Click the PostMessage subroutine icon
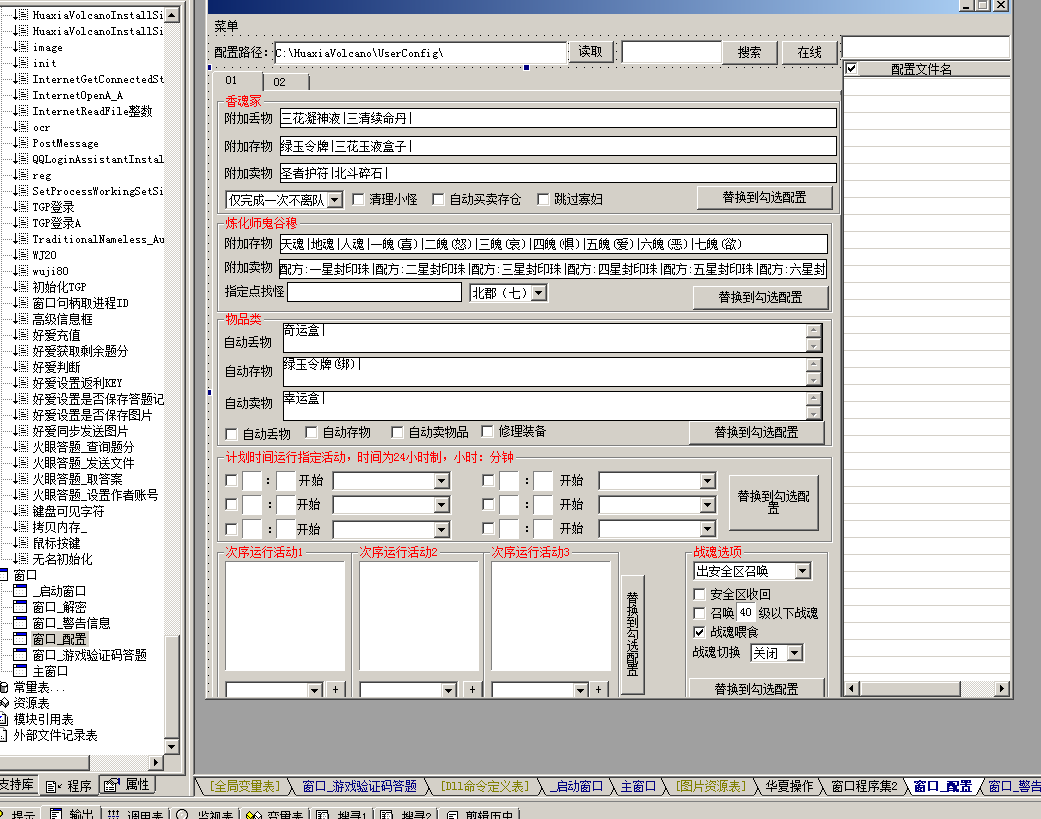 click(22, 143)
